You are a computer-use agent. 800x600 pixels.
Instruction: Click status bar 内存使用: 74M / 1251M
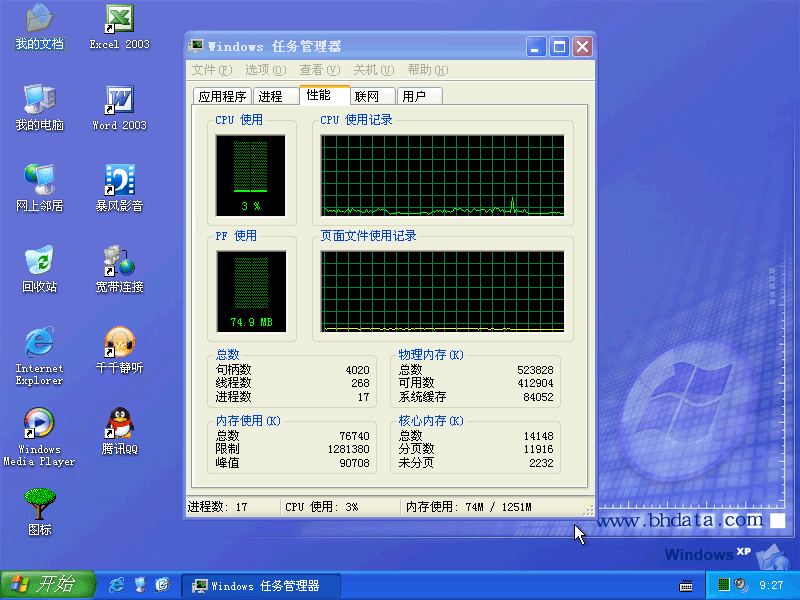pos(468,507)
